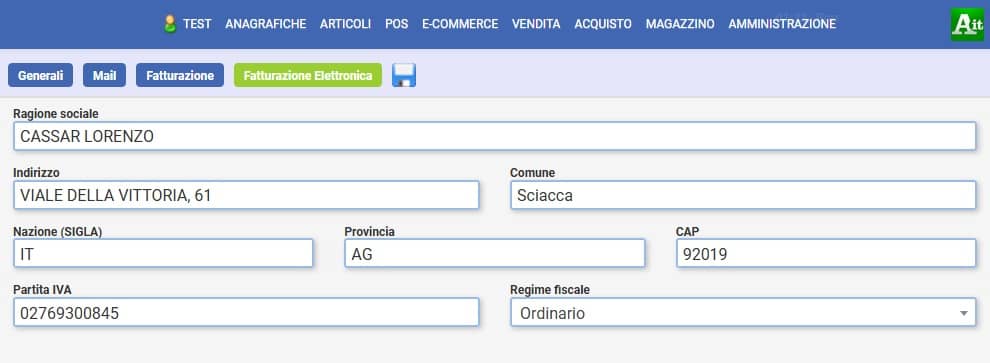Viewport: 990px width, 363px height.
Task: Switch to the Generali tab
Action: (40, 75)
